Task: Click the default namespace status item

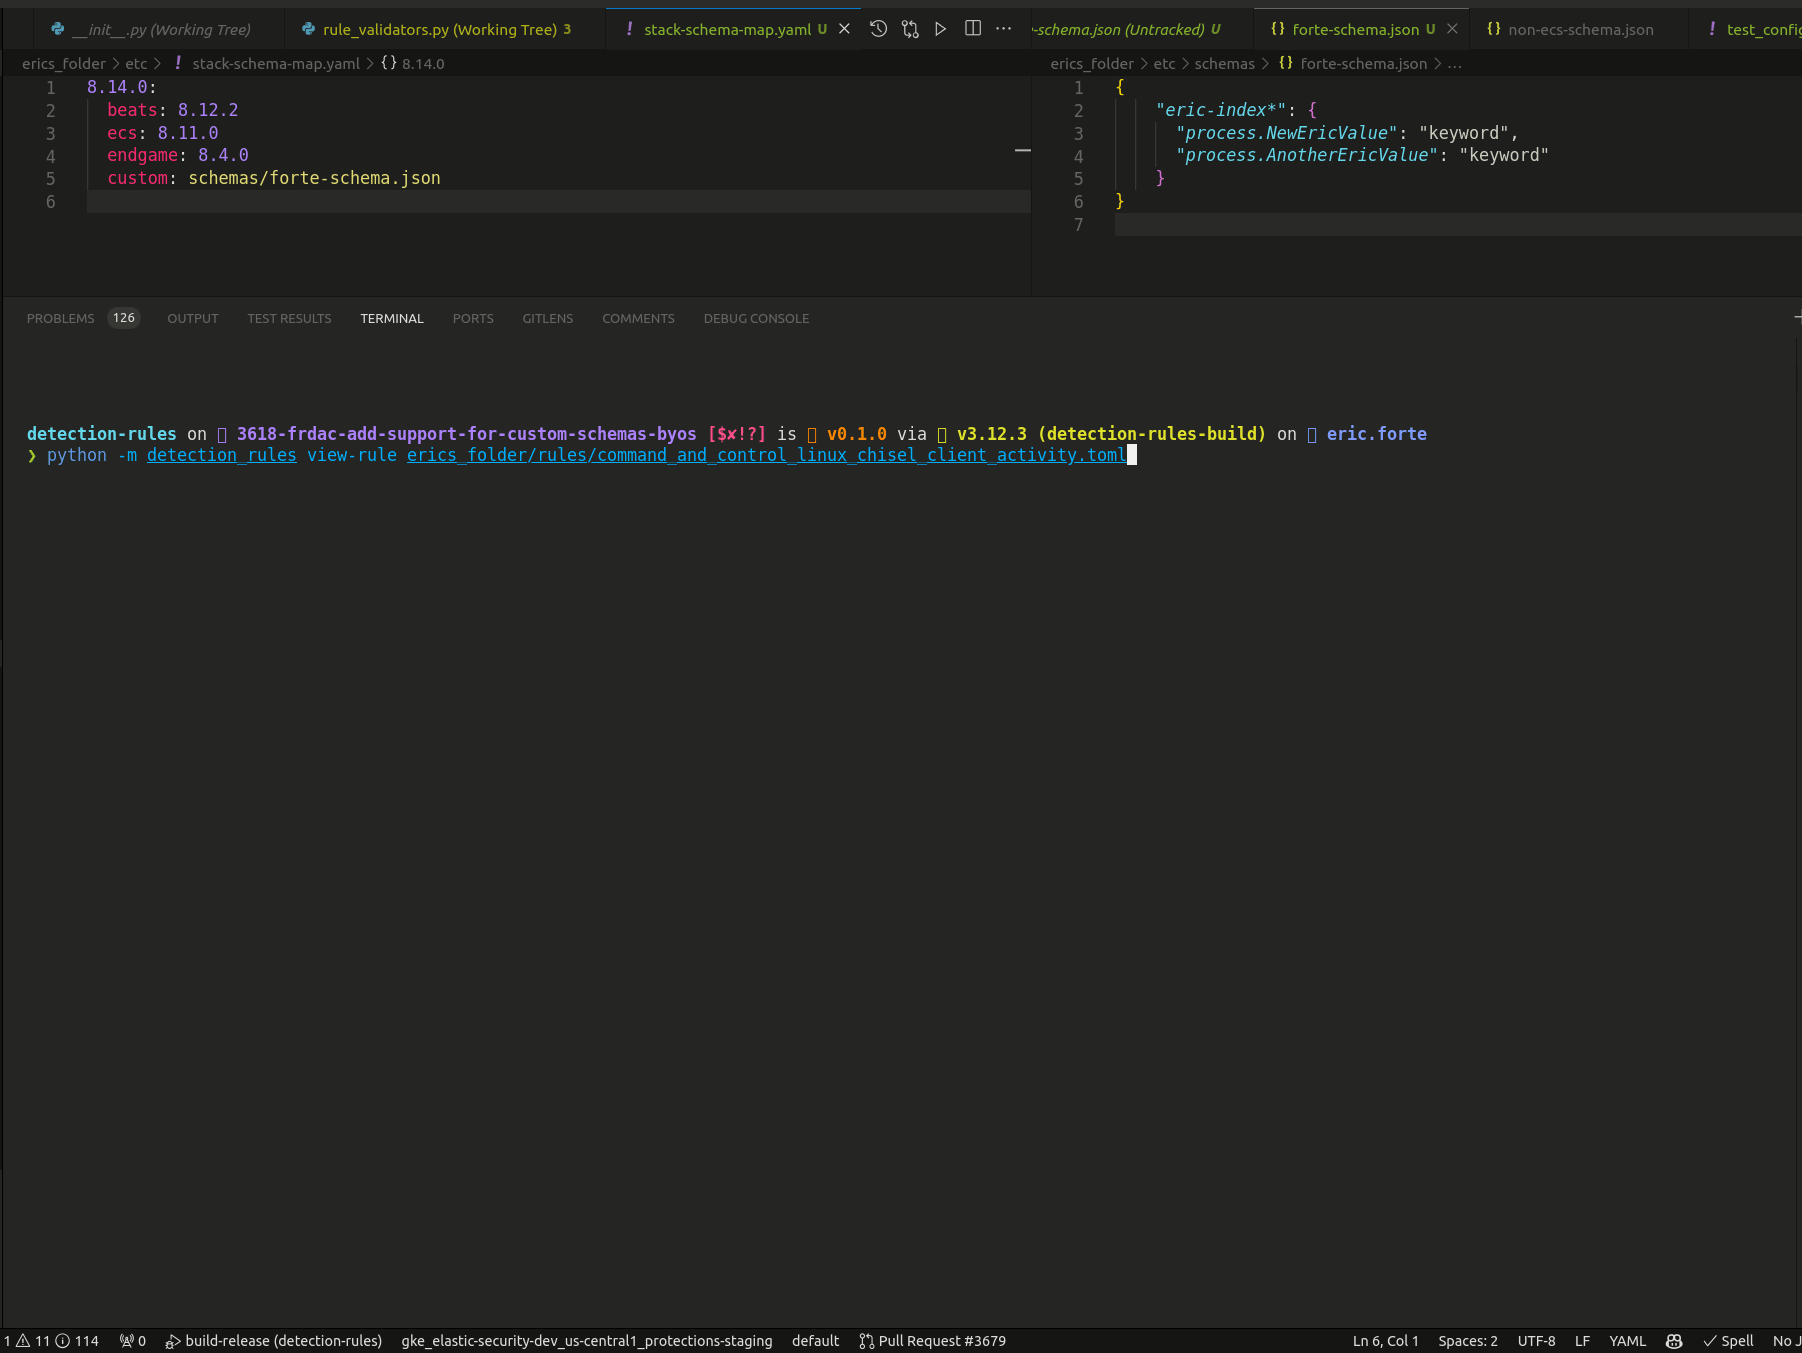Action: (815, 1341)
